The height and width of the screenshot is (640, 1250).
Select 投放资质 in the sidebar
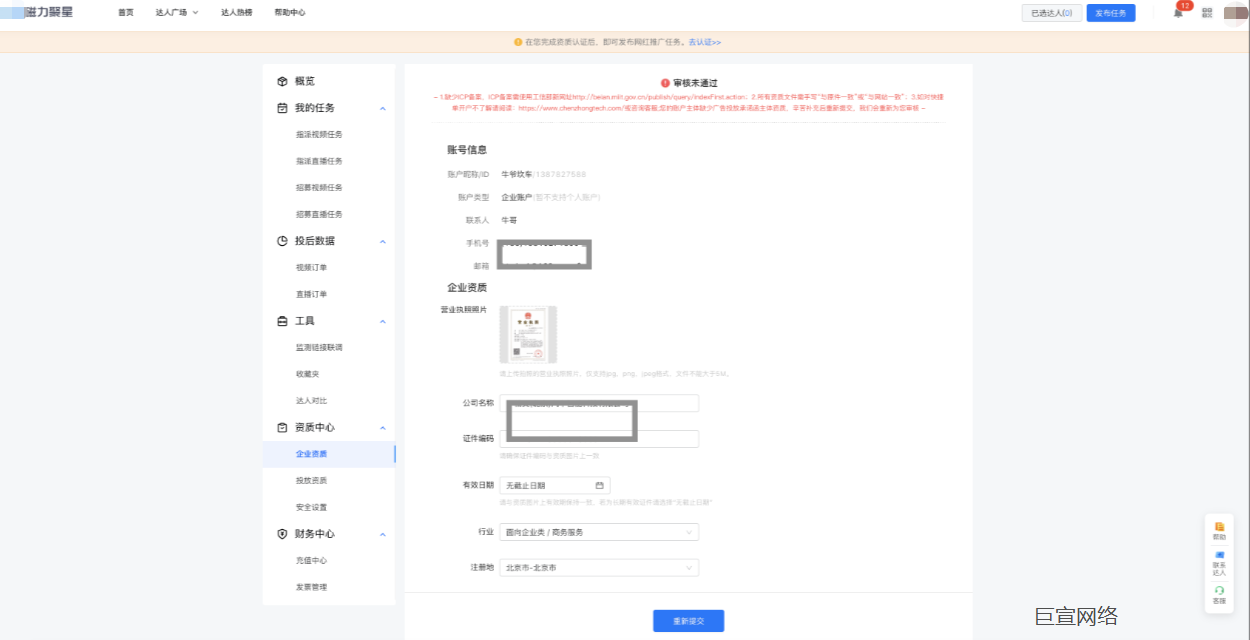tap(311, 481)
